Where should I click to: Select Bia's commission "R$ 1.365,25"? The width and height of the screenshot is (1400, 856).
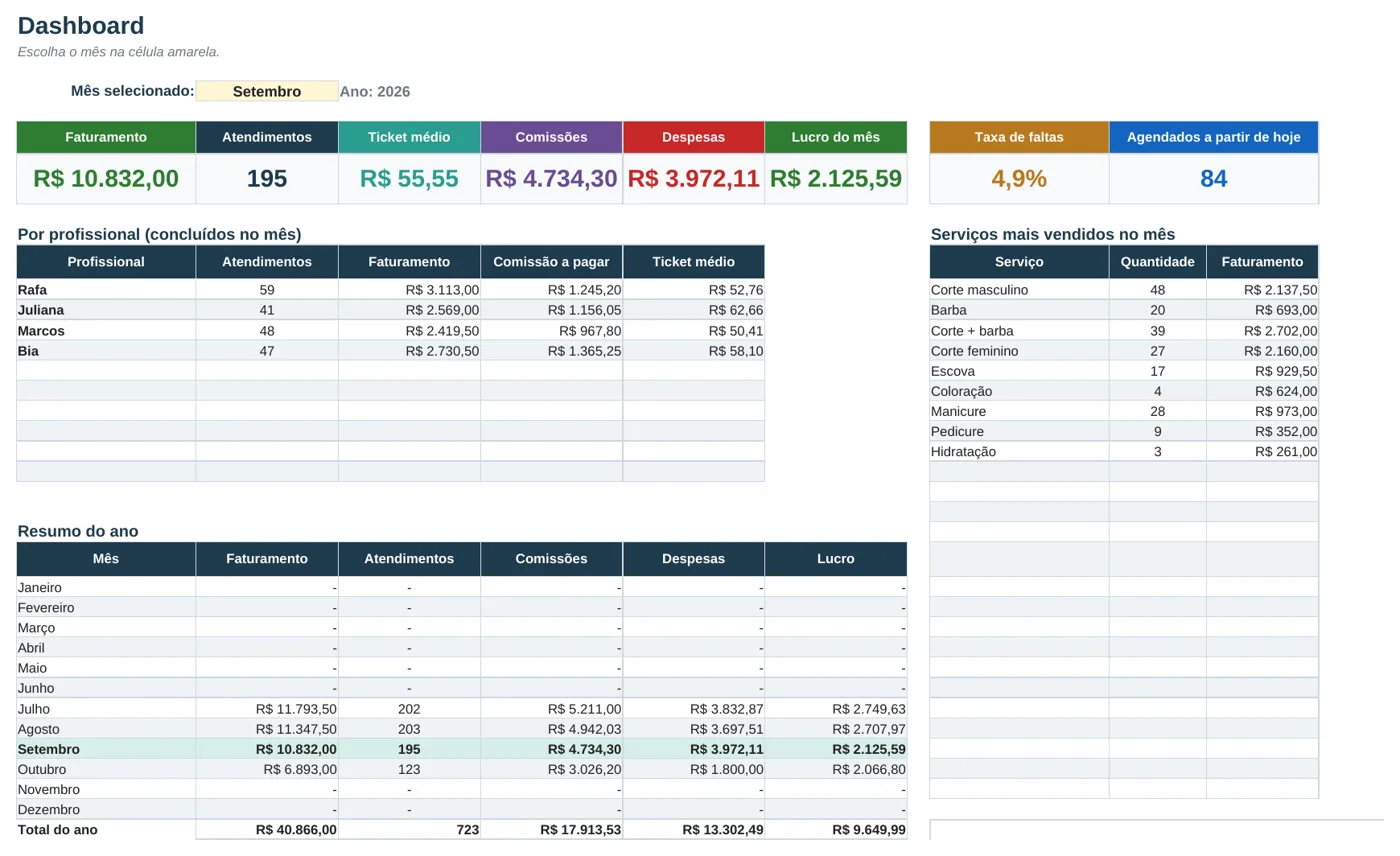point(552,351)
